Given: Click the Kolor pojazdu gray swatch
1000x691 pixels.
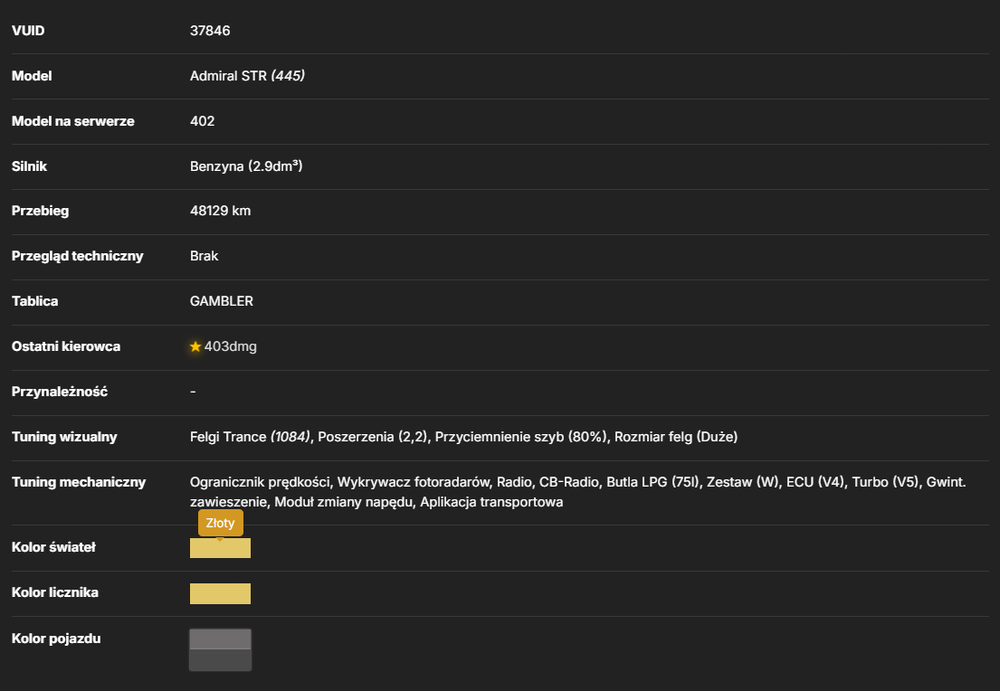Looking at the screenshot, I should [x=220, y=650].
